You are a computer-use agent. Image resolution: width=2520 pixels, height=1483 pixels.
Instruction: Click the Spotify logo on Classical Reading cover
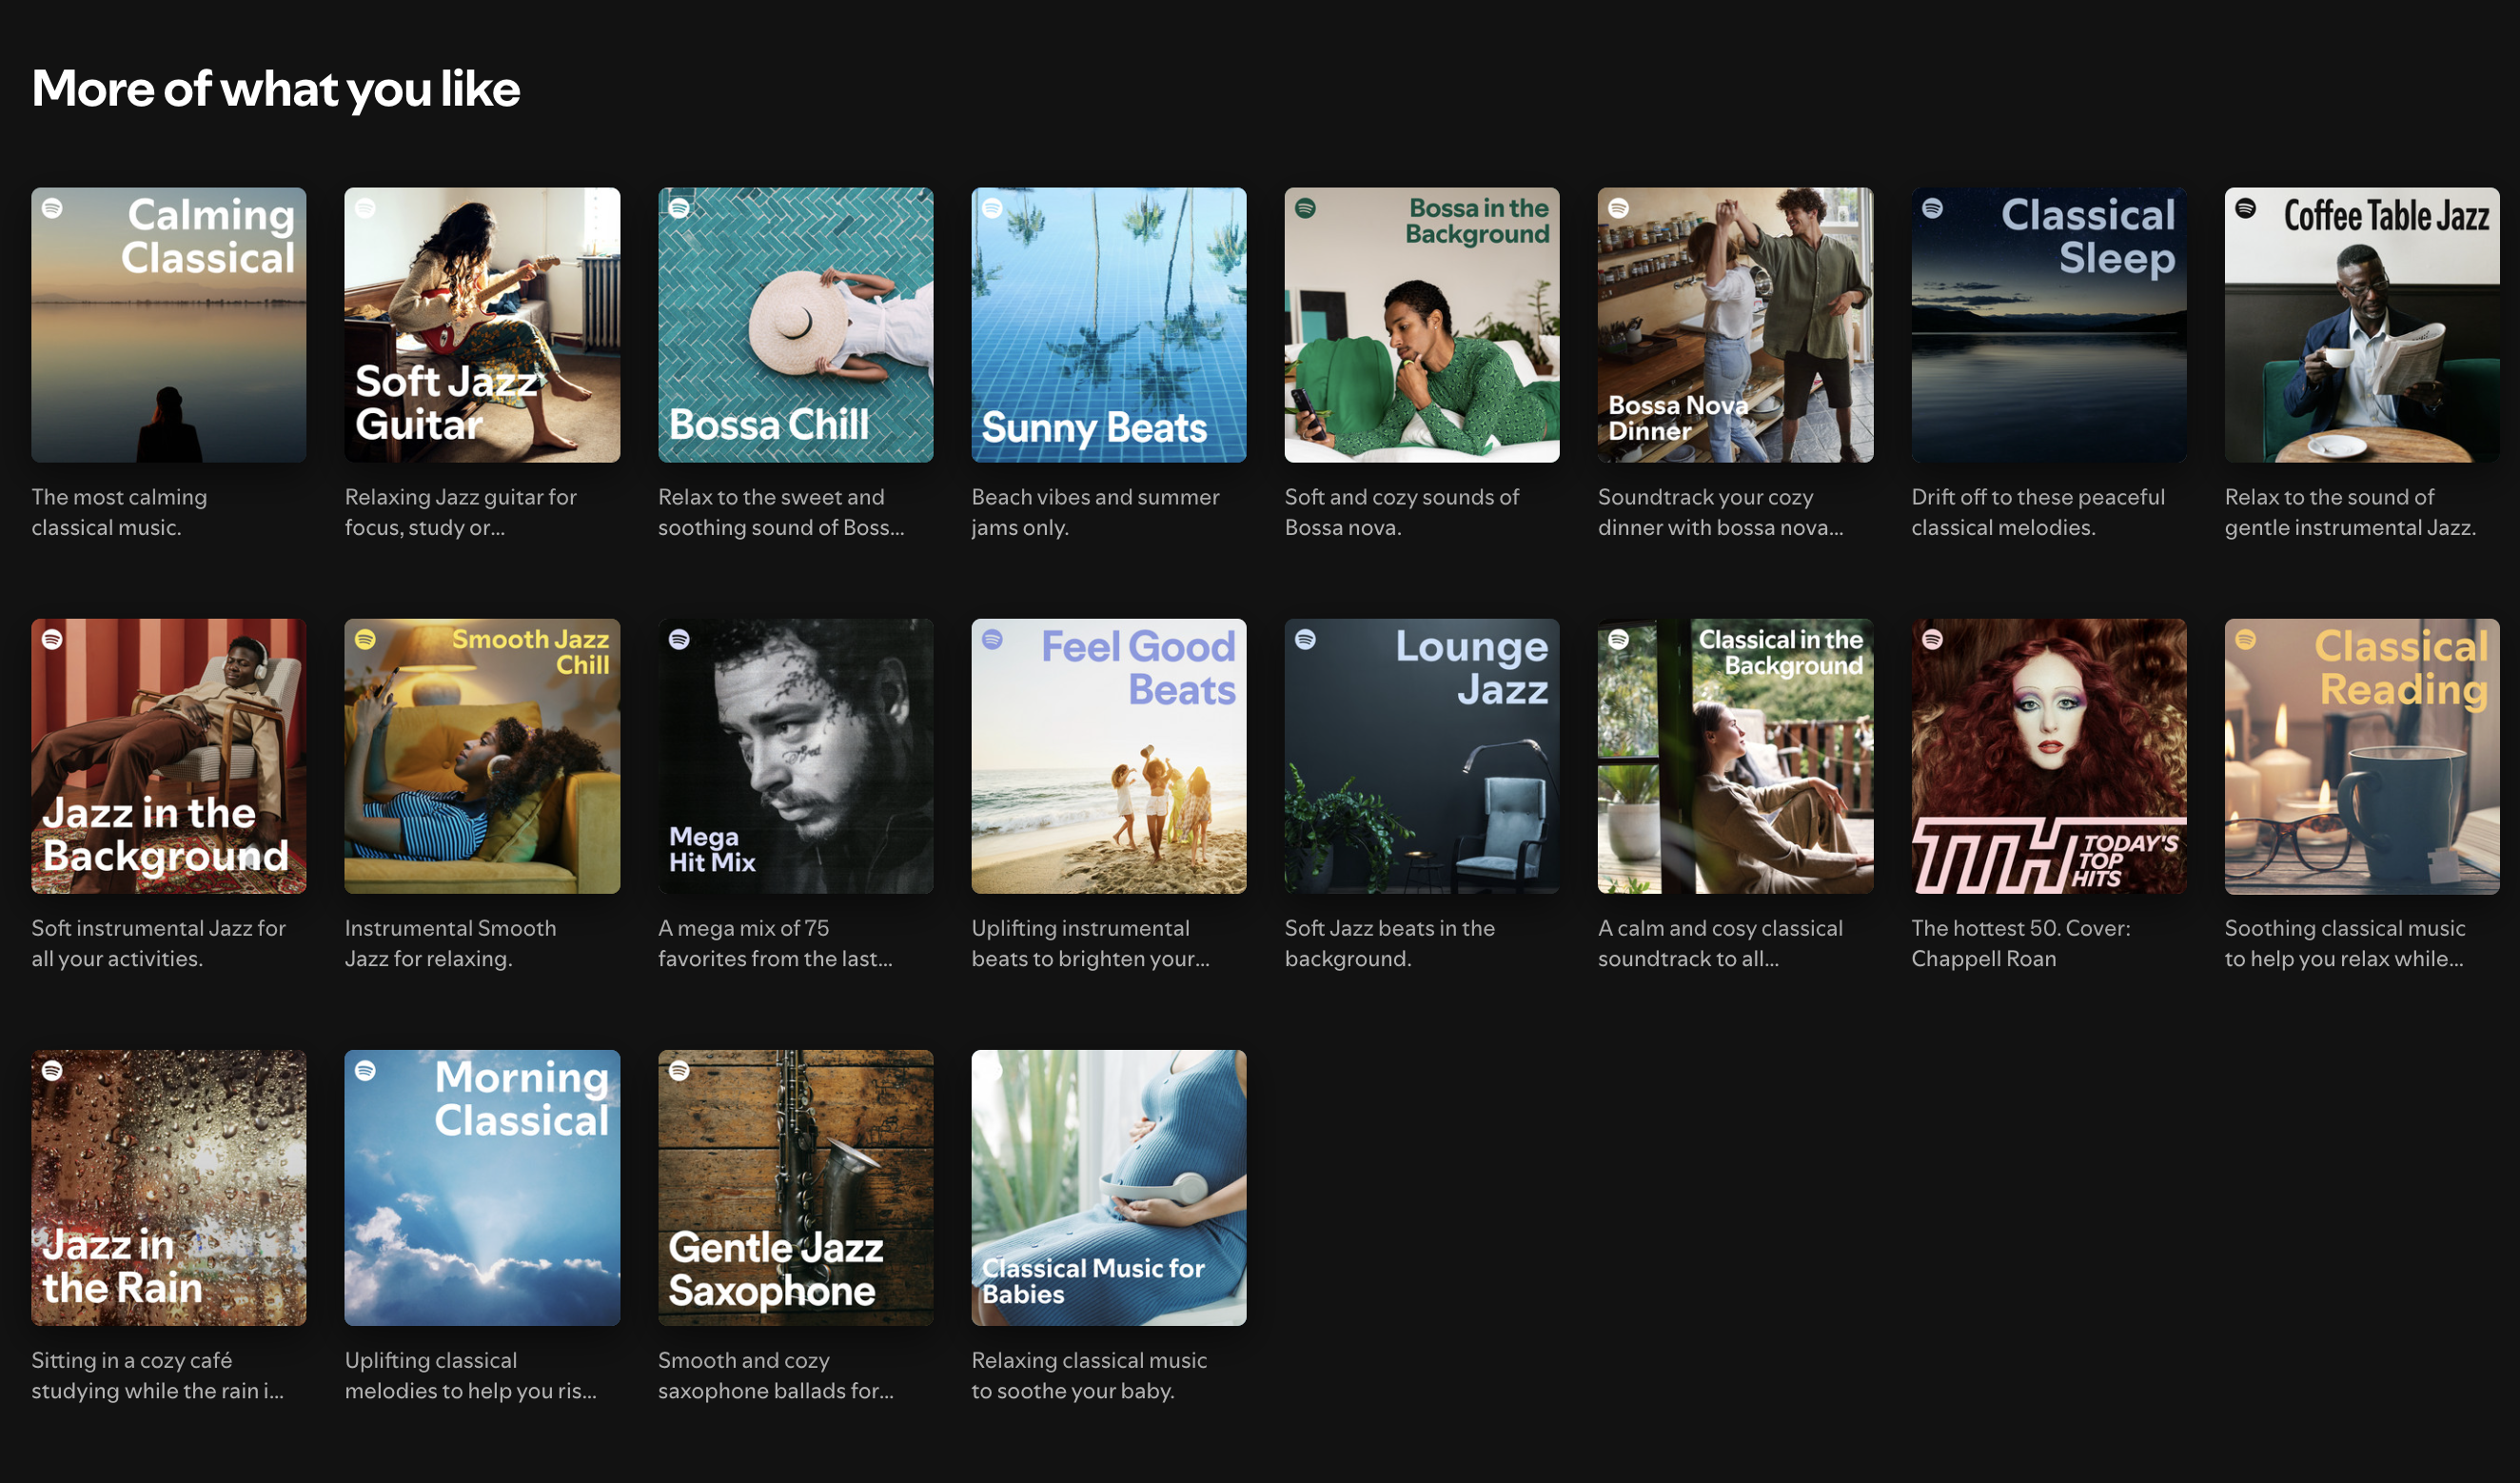click(2246, 639)
